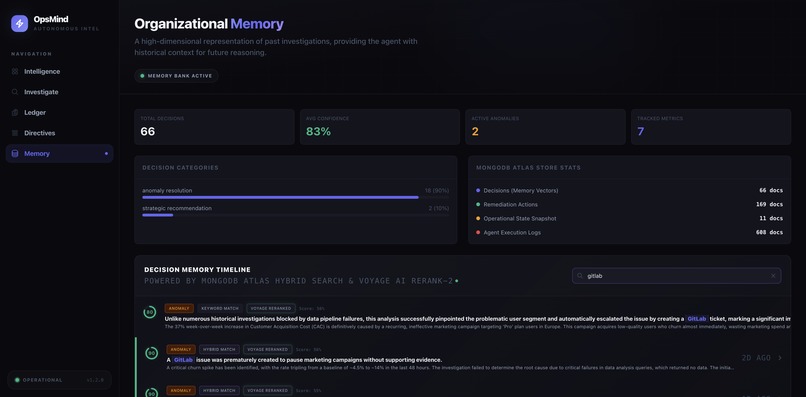Viewport: 806px width, 397px height.
Task: Click the highlighted GitLab word in the keyword match entry
Action: point(697,319)
